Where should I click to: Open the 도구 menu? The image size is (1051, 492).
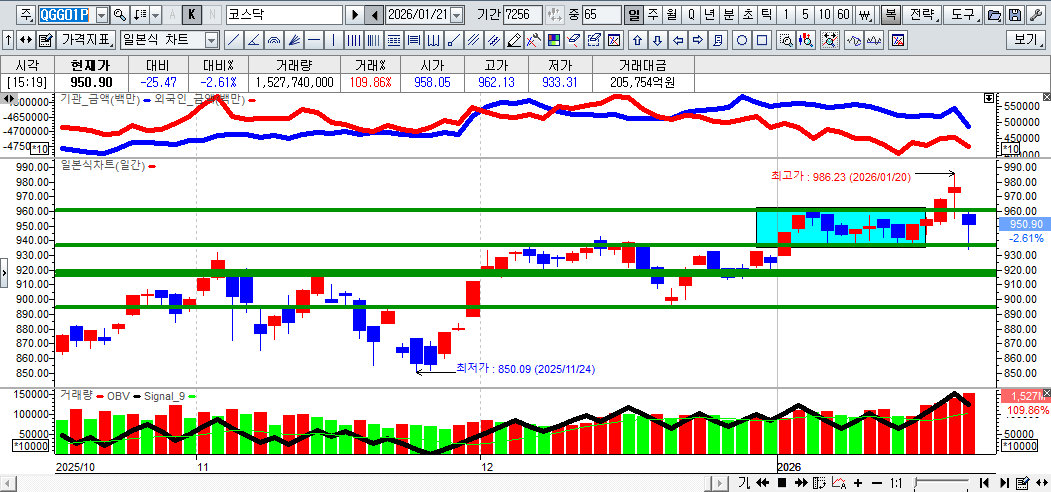963,15
